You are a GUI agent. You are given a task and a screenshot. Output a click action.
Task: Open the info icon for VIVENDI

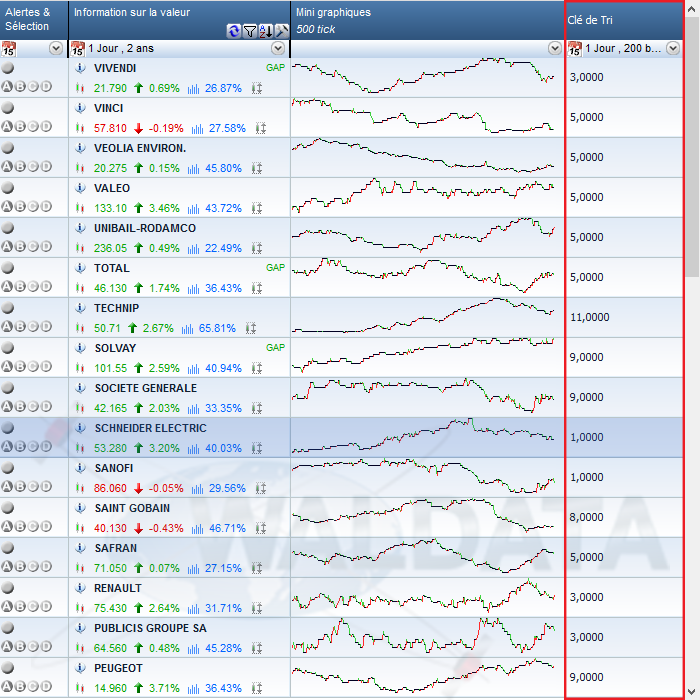(80, 68)
